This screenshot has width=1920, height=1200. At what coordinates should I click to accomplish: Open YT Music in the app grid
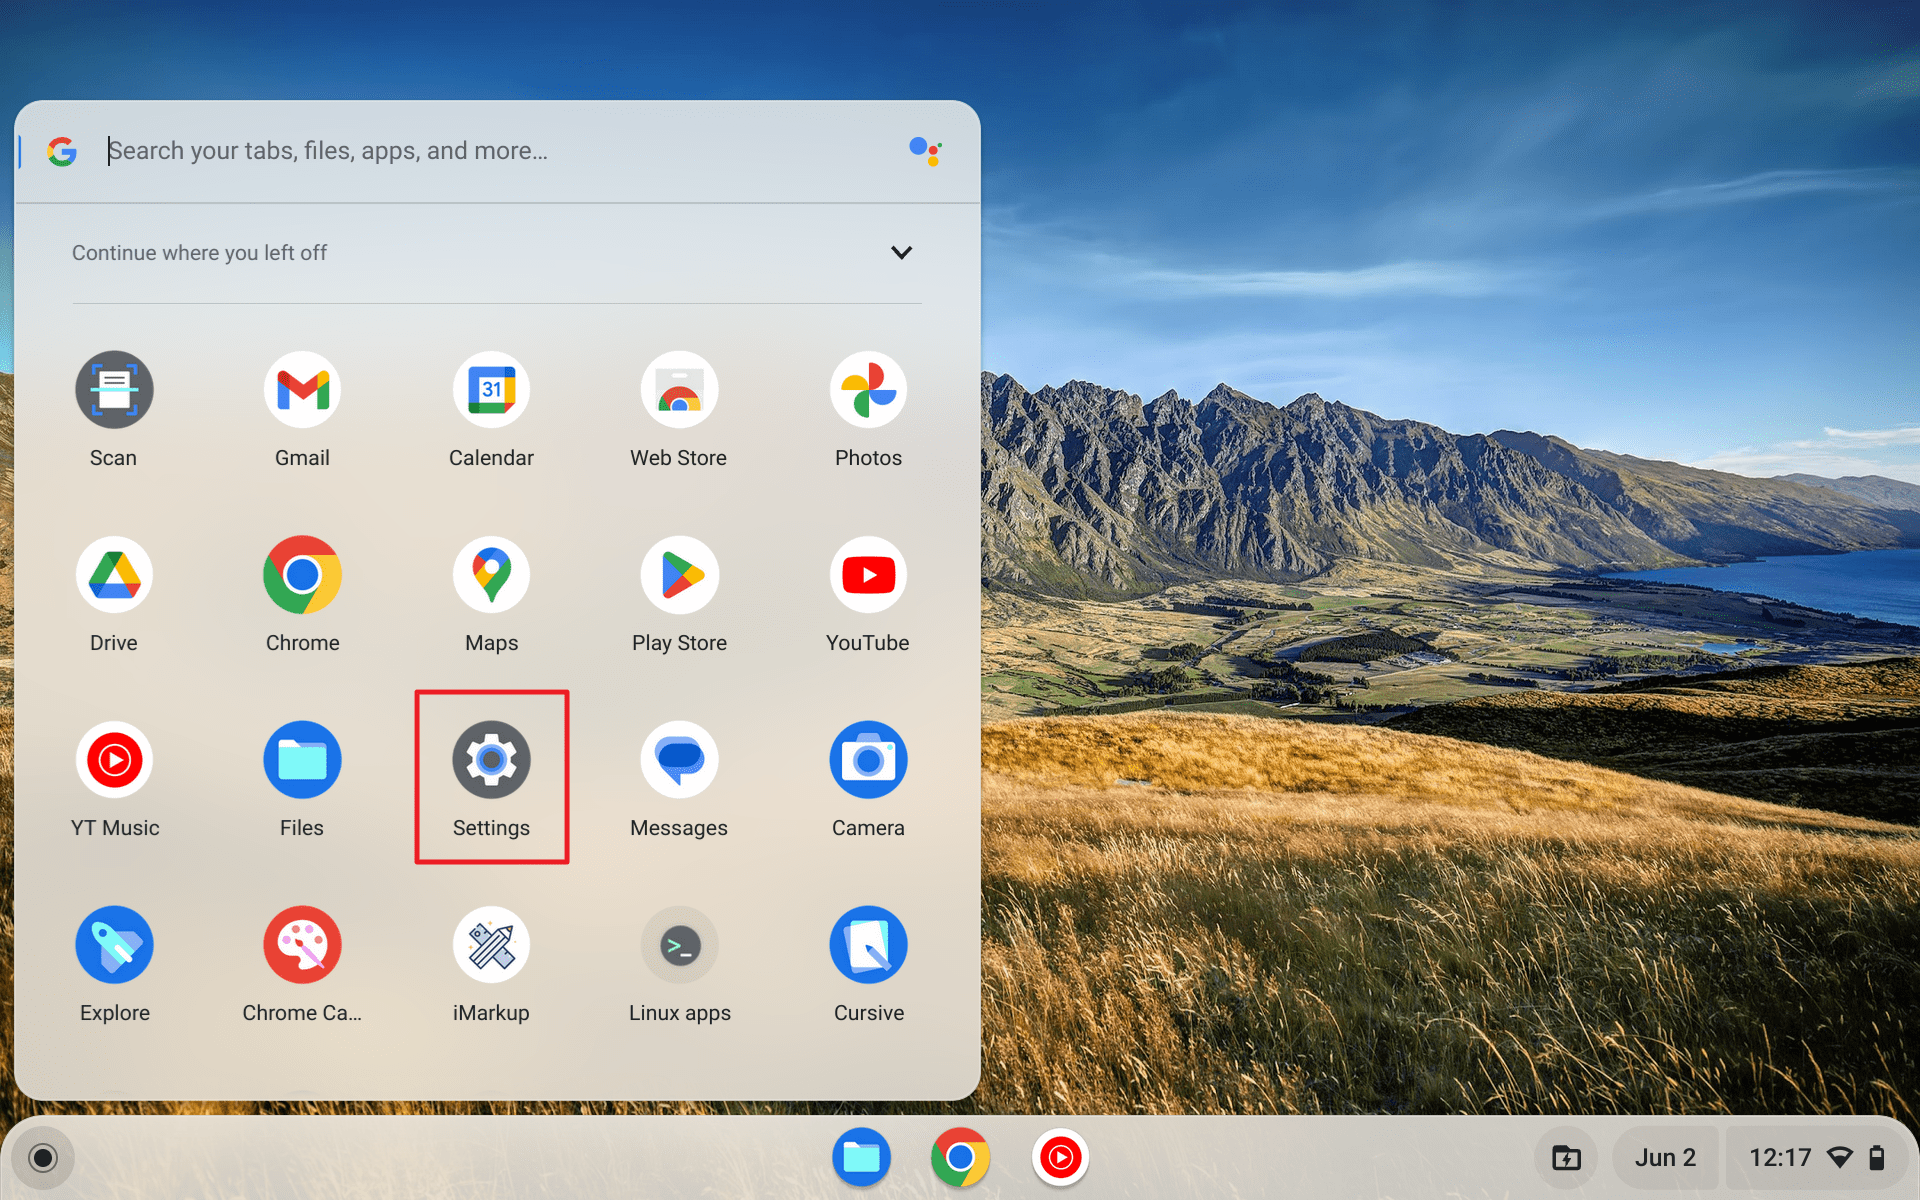coord(114,760)
